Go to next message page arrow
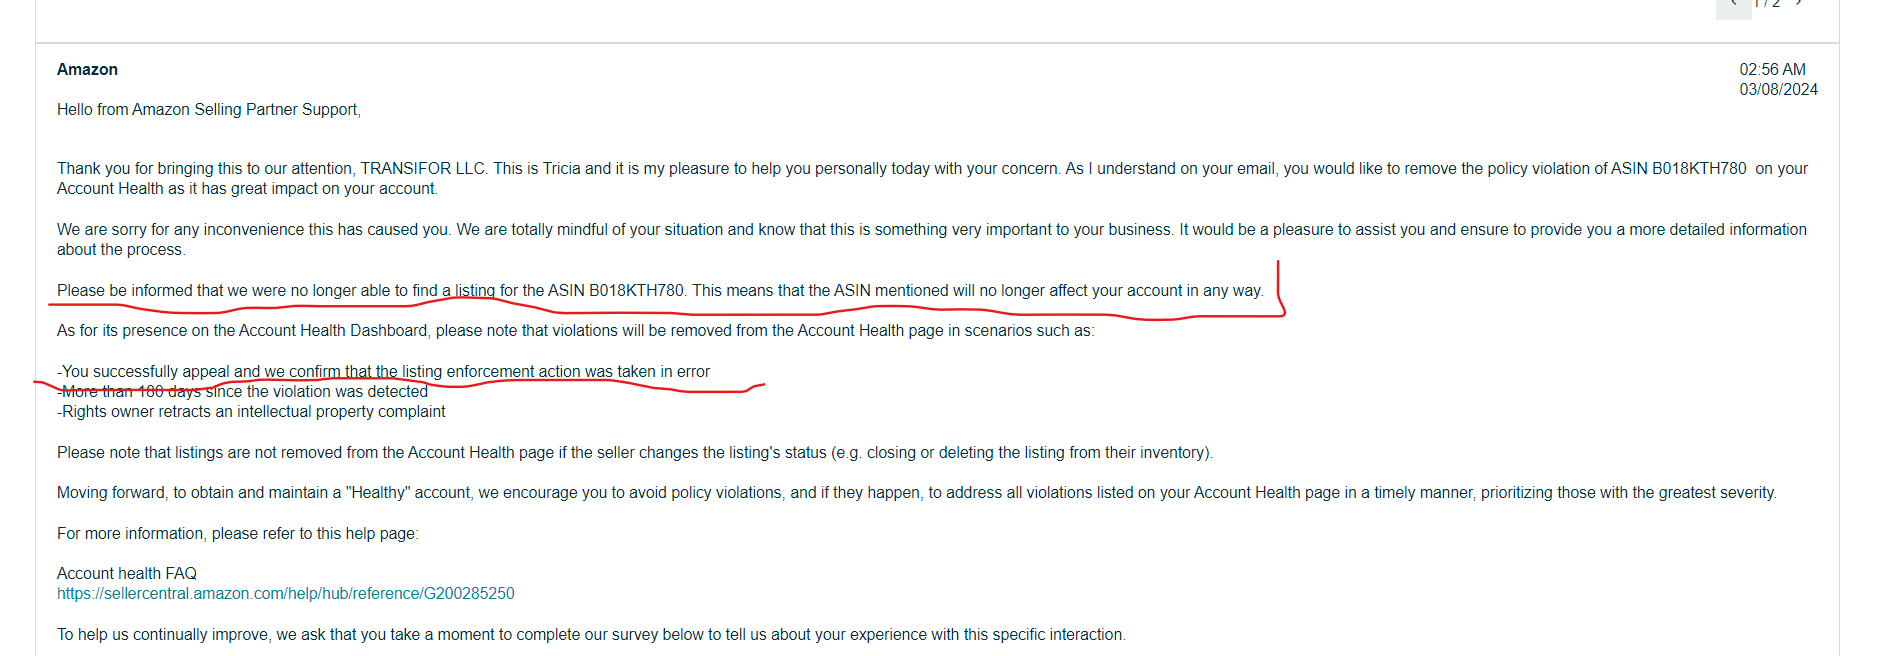Screen dimensions: 1881x656 click(1799, 4)
